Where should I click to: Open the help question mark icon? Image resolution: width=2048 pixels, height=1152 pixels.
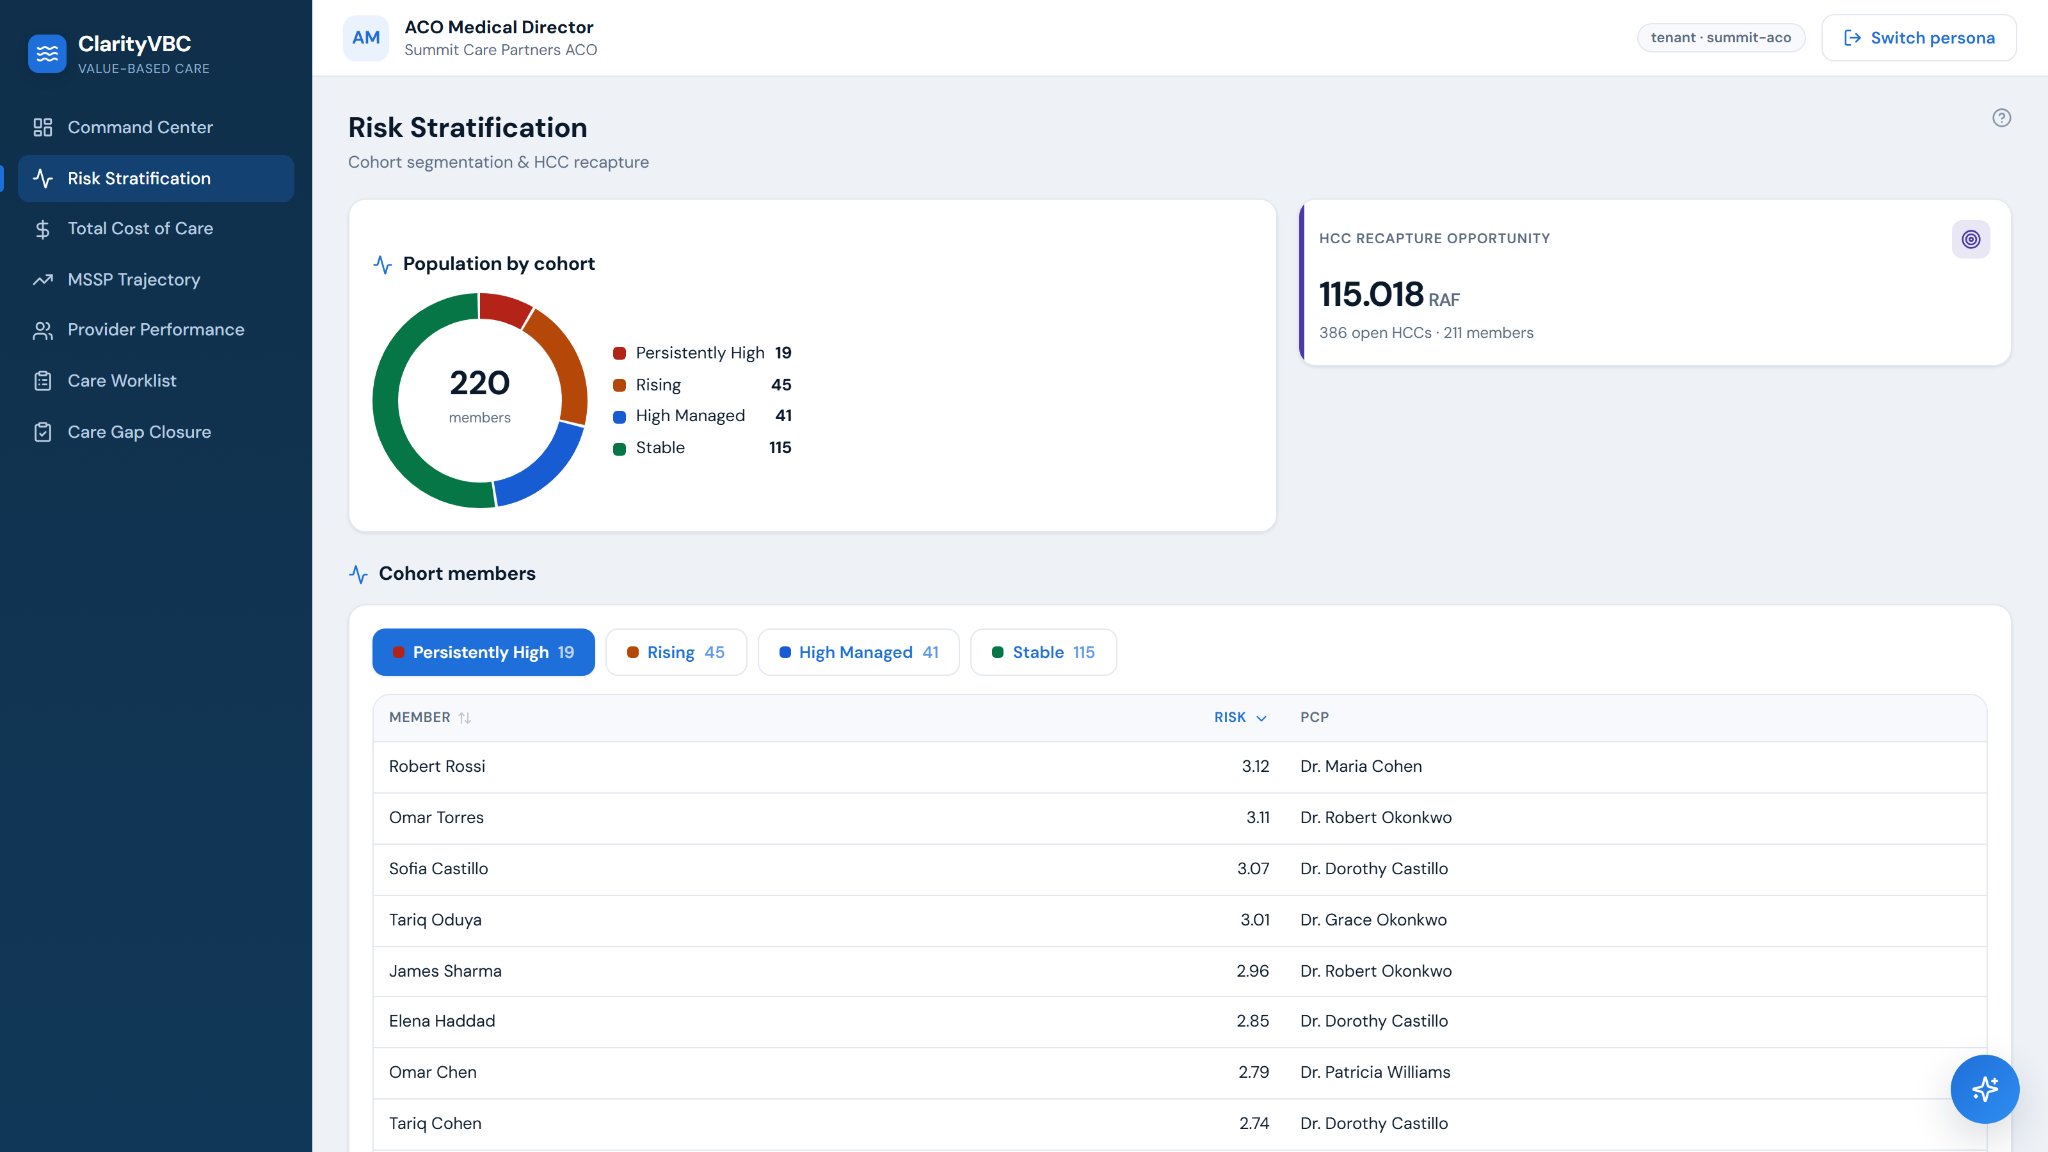point(2001,118)
